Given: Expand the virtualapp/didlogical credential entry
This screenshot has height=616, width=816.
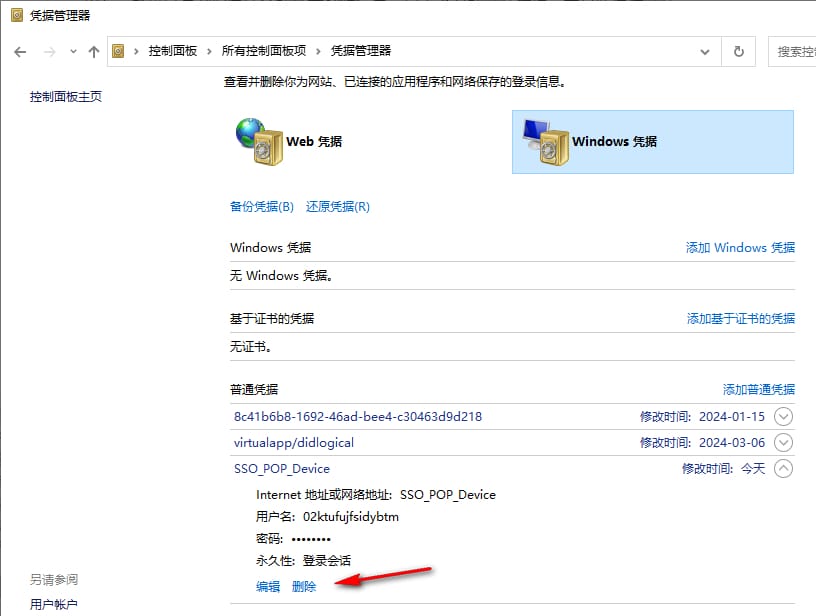Looking at the screenshot, I should click(783, 442).
